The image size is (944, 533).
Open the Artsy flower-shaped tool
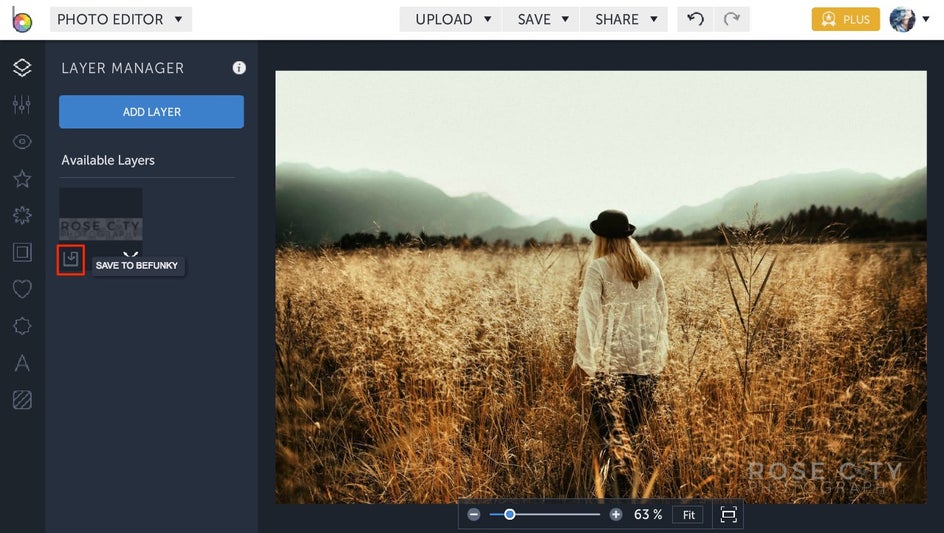(22, 215)
